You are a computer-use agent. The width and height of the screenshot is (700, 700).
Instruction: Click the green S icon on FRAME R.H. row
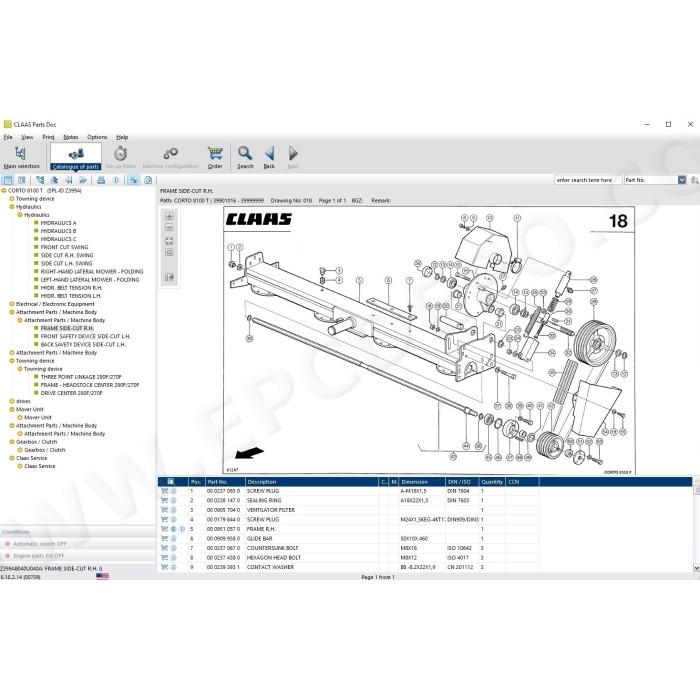[x=174, y=529]
